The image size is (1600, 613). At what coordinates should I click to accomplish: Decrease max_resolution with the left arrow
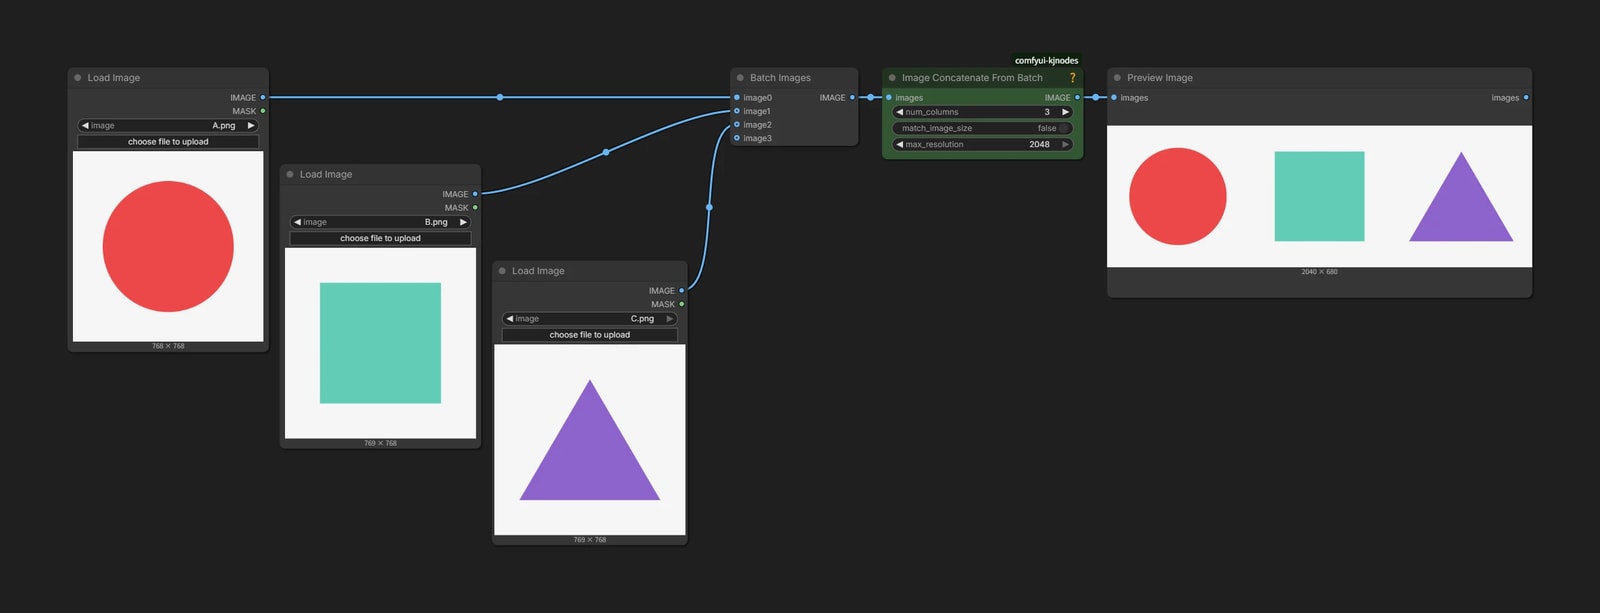(899, 144)
